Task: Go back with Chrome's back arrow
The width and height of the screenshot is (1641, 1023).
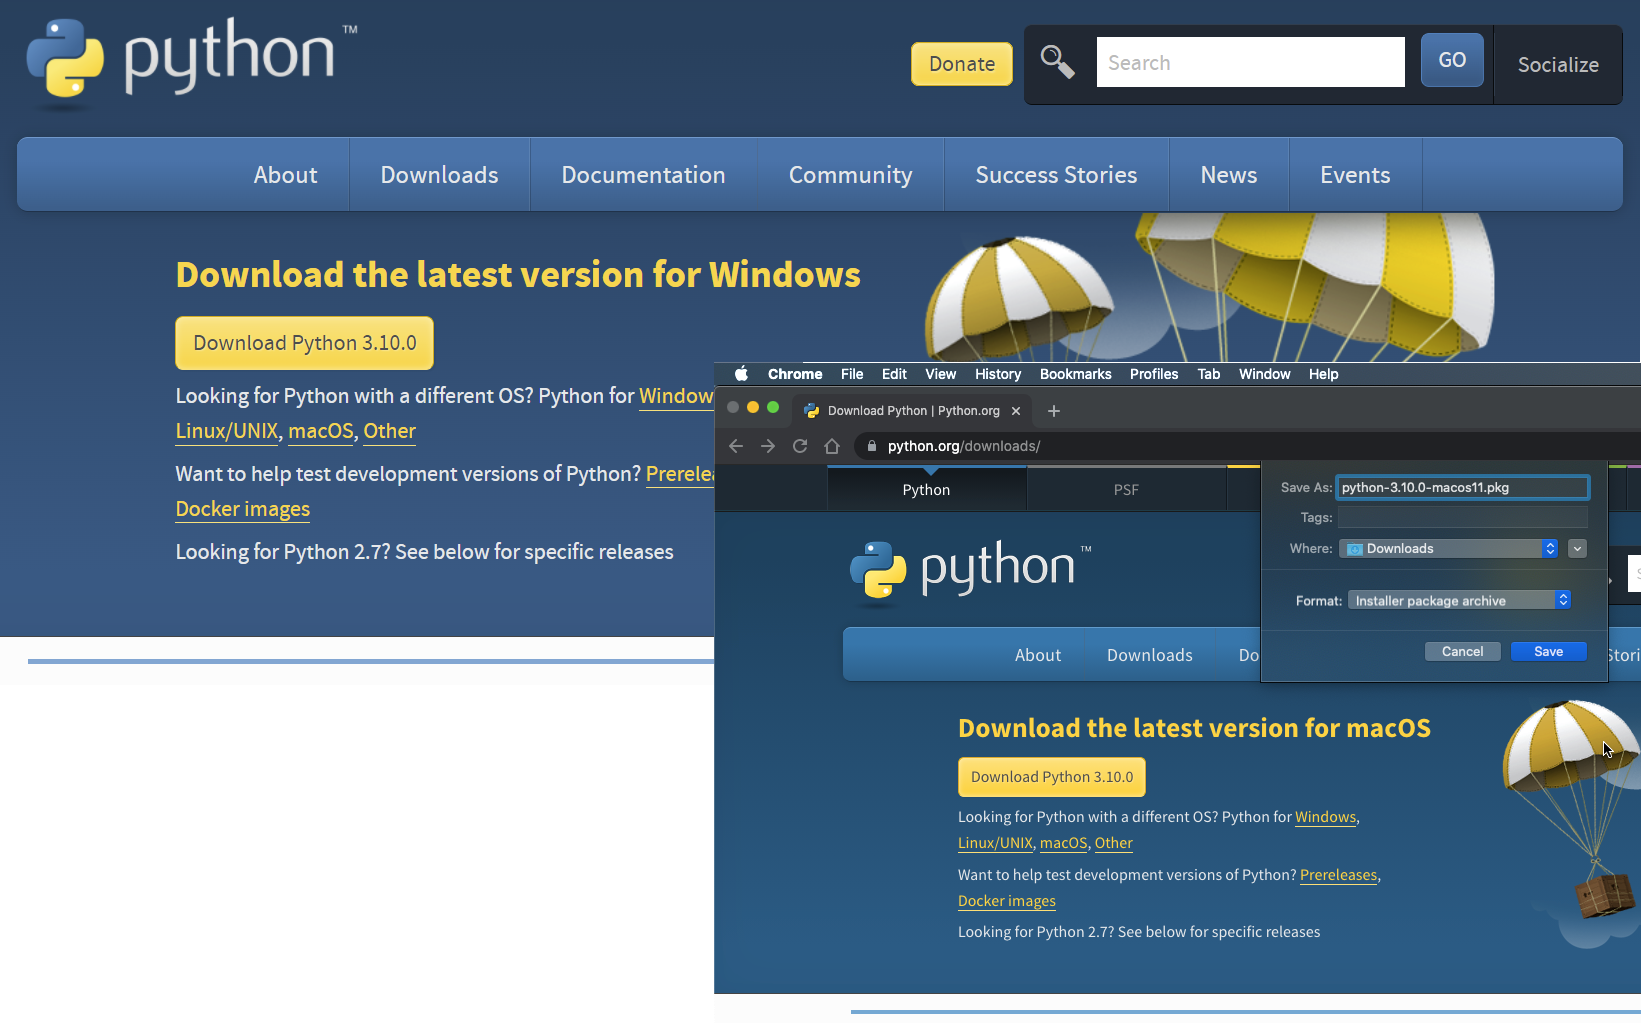Action: tap(736, 446)
